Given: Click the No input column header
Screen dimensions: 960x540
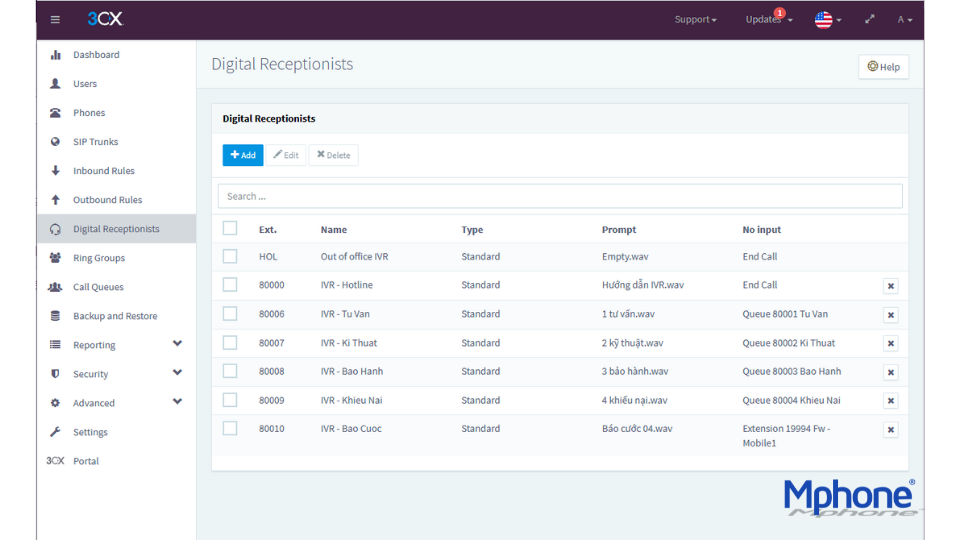Looking at the screenshot, I should point(762,230).
